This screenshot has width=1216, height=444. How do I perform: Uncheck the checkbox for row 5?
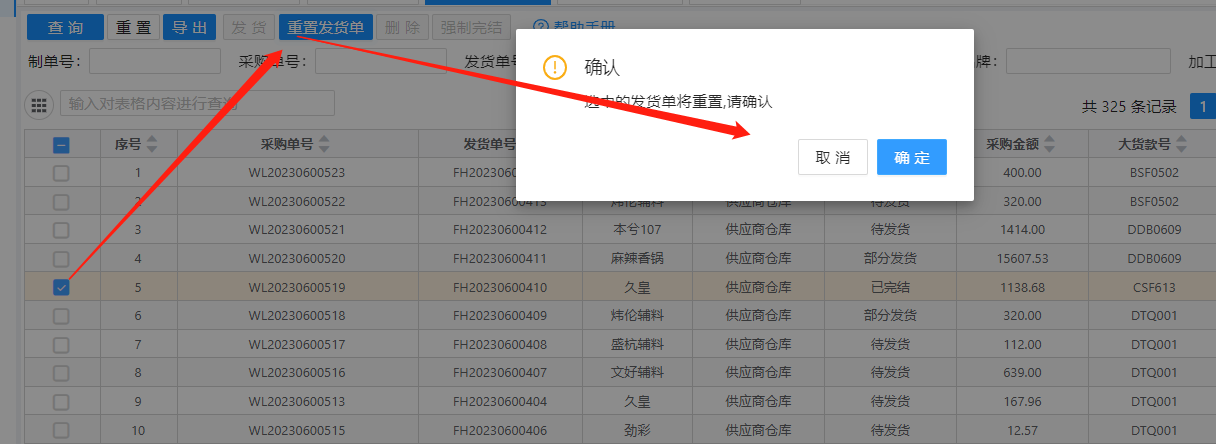(x=61, y=288)
